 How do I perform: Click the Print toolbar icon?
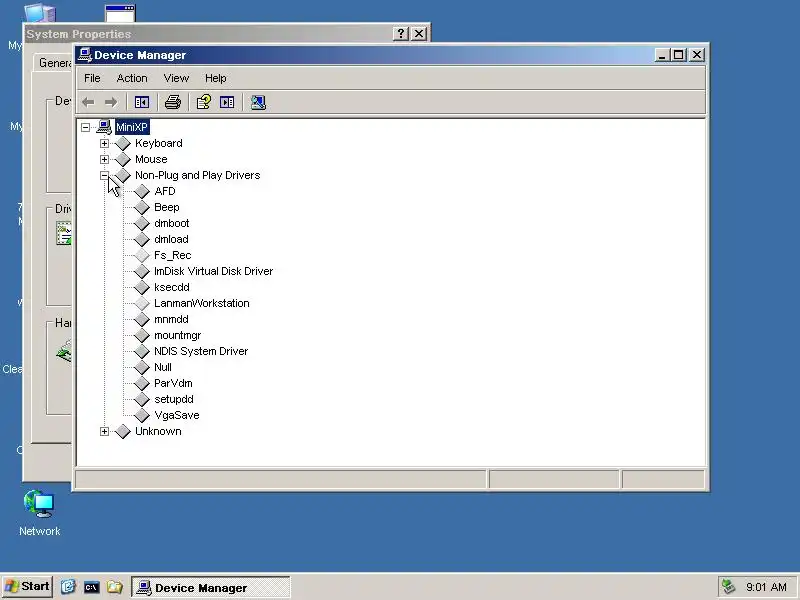[173, 103]
